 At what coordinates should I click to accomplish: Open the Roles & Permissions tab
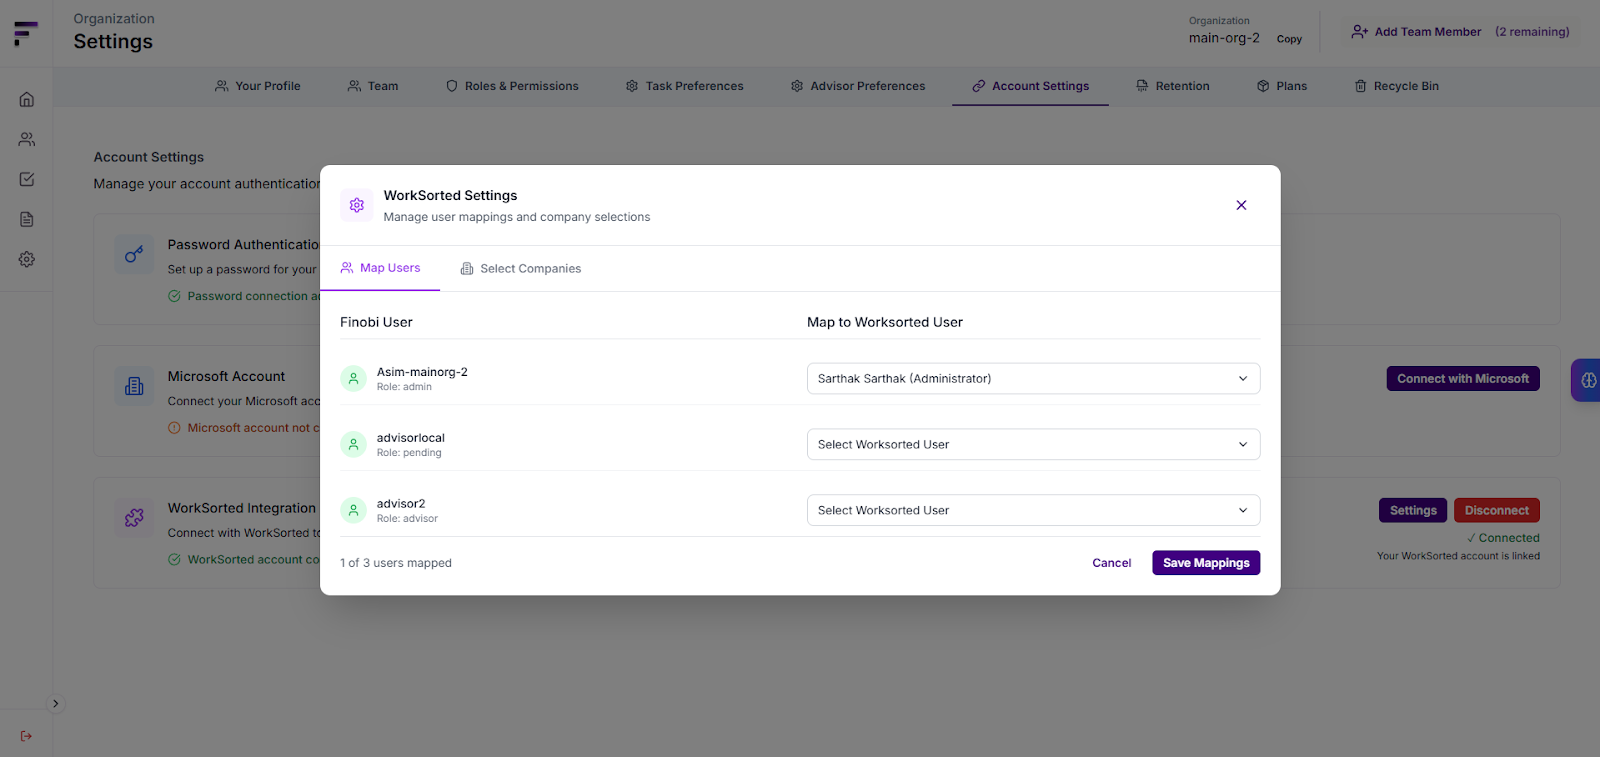pyautogui.click(x=512, y=86)
